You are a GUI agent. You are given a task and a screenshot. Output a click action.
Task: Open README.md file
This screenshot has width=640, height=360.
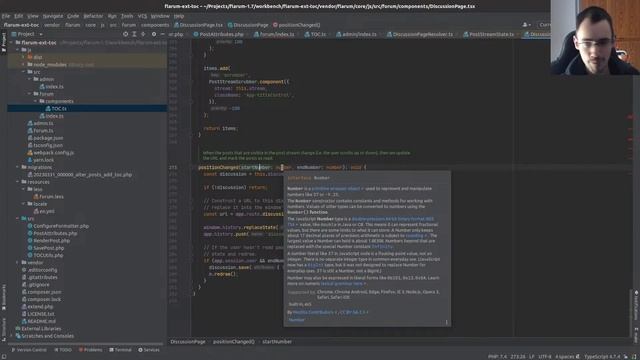[39, 322]
